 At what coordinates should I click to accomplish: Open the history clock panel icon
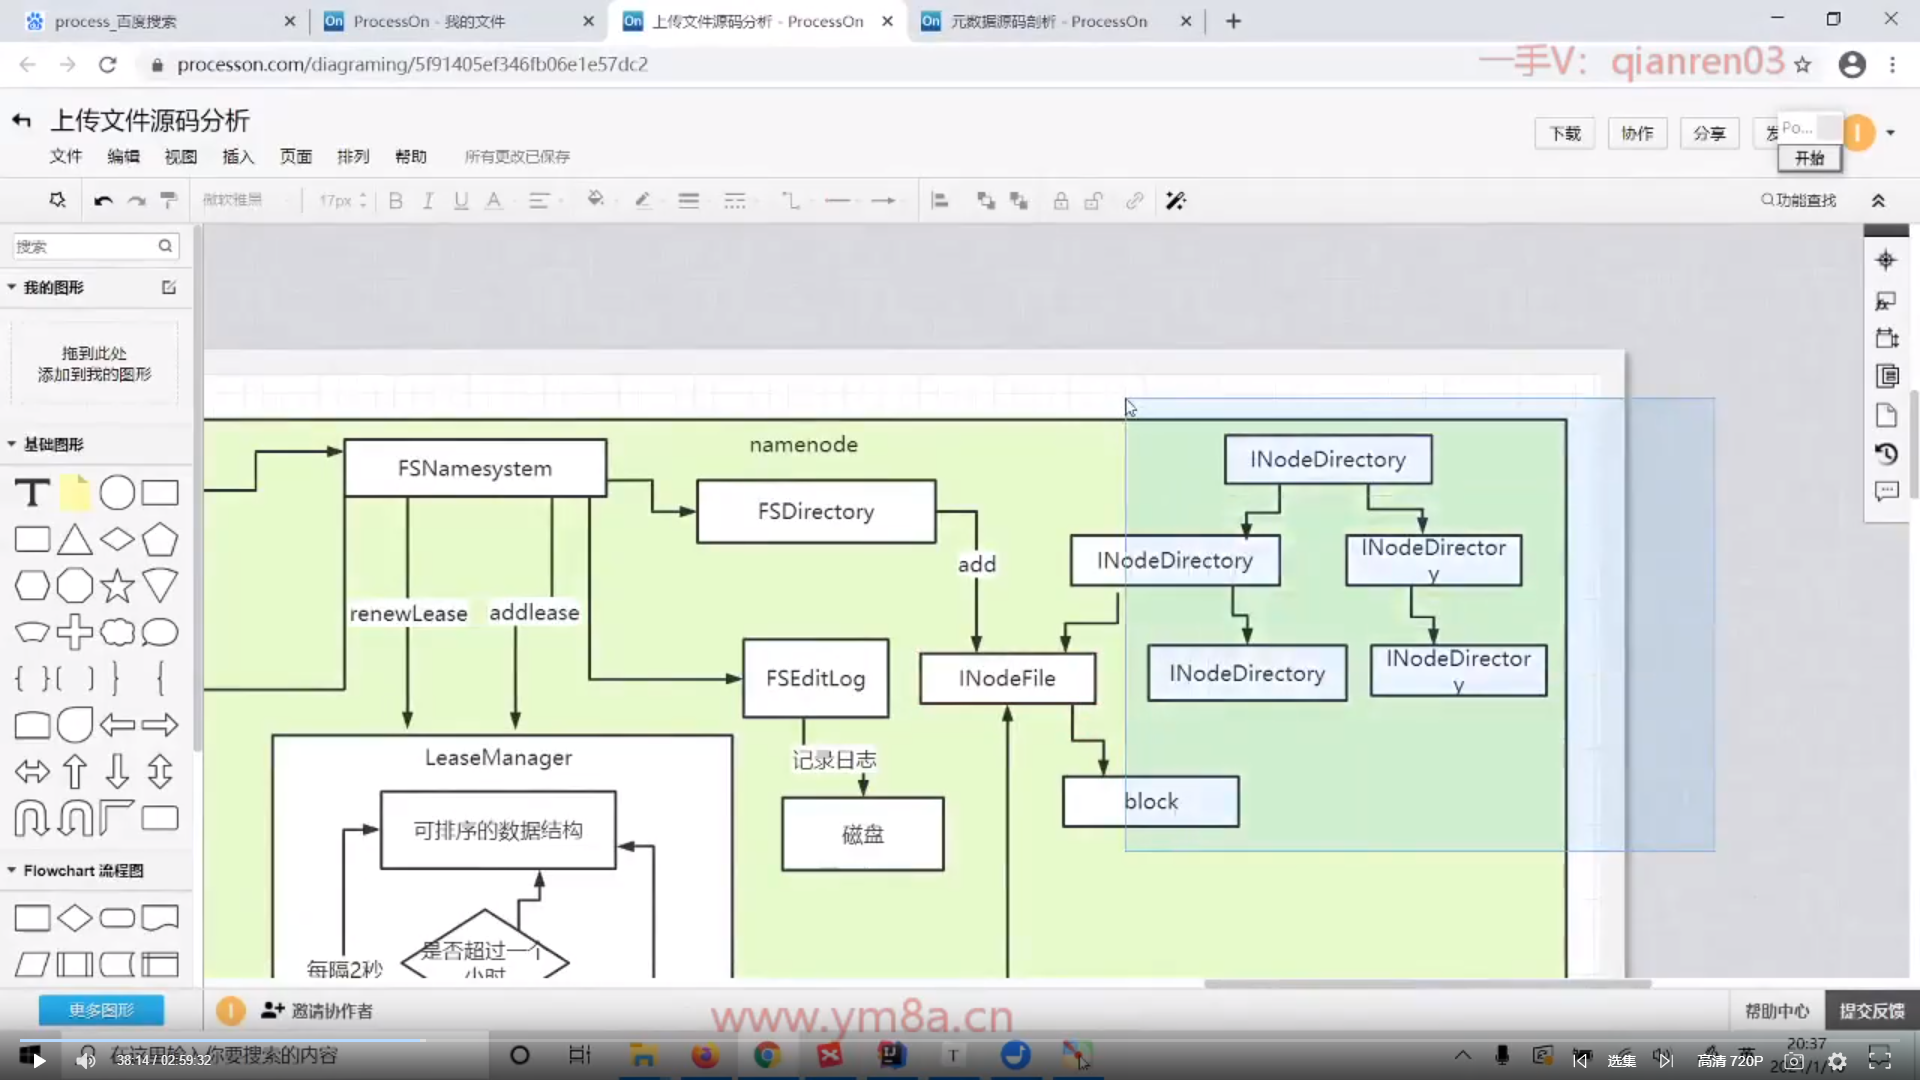1886,454
